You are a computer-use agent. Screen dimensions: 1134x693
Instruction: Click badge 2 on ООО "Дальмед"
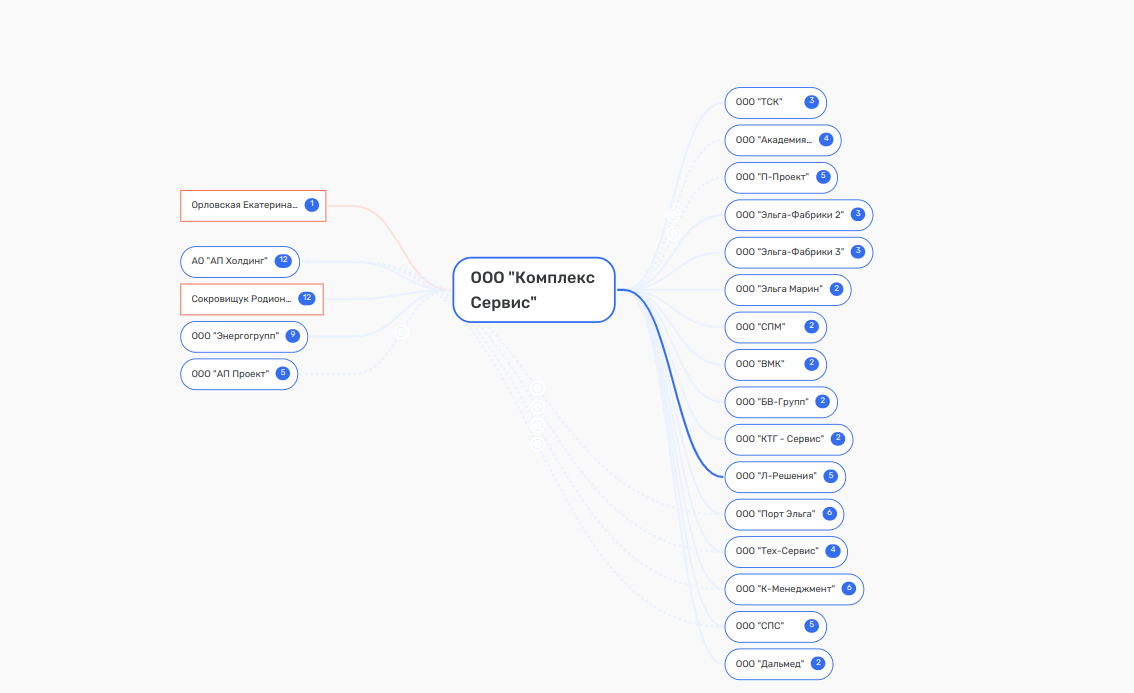coord(818,664)
